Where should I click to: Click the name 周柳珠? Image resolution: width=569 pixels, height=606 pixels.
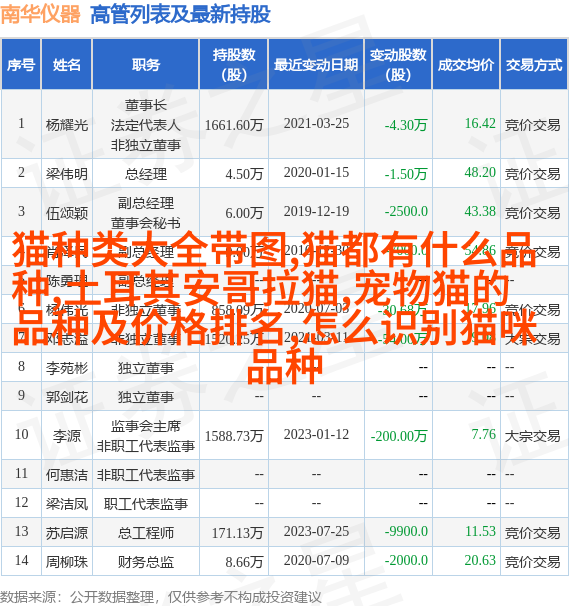tap(67, 562)
